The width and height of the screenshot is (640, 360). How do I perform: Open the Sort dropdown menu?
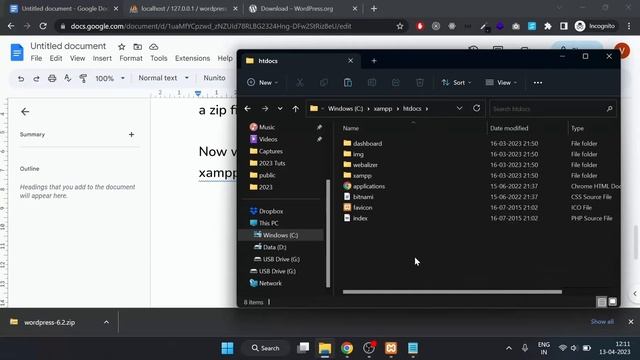(x=456, y=82)
